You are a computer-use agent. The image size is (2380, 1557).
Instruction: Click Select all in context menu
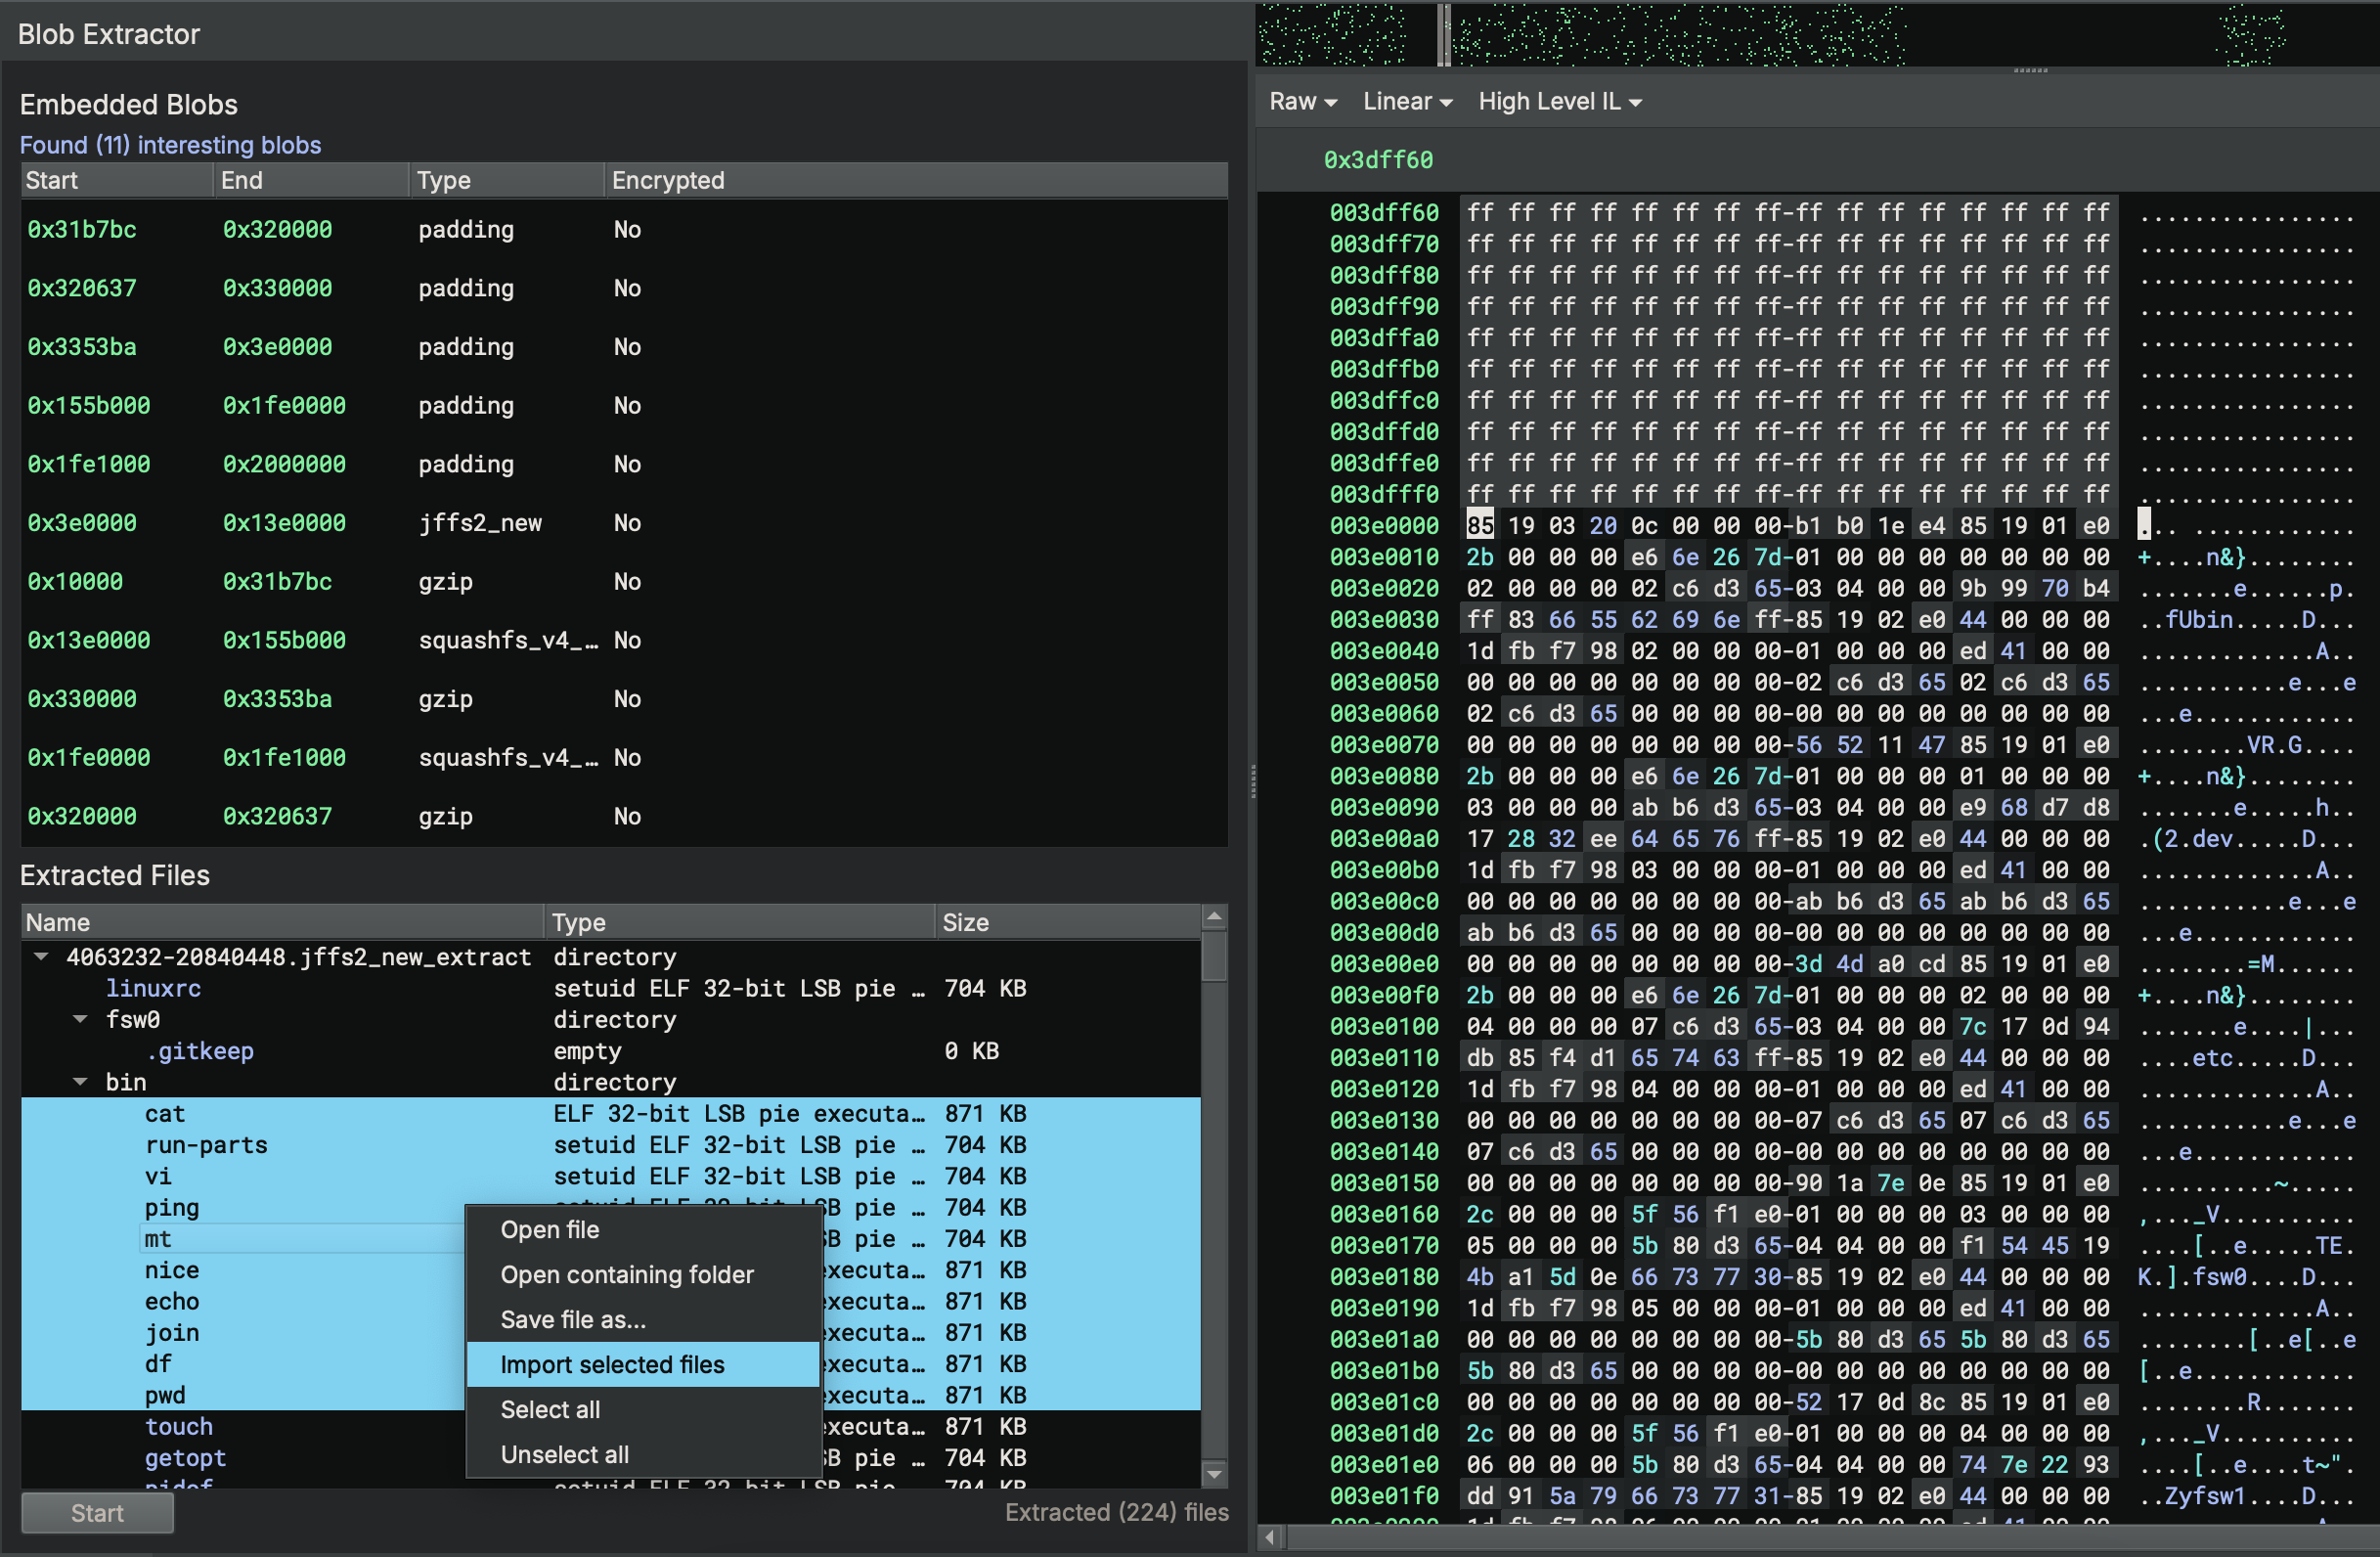[x=550, y=1409]
